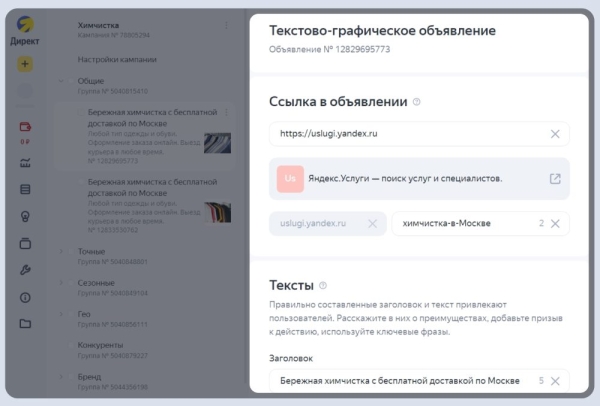Screen dimensions: 600x406
Task: Collapse the Общие group chevron
Action: pyautogui.click(x=61, y=81)
